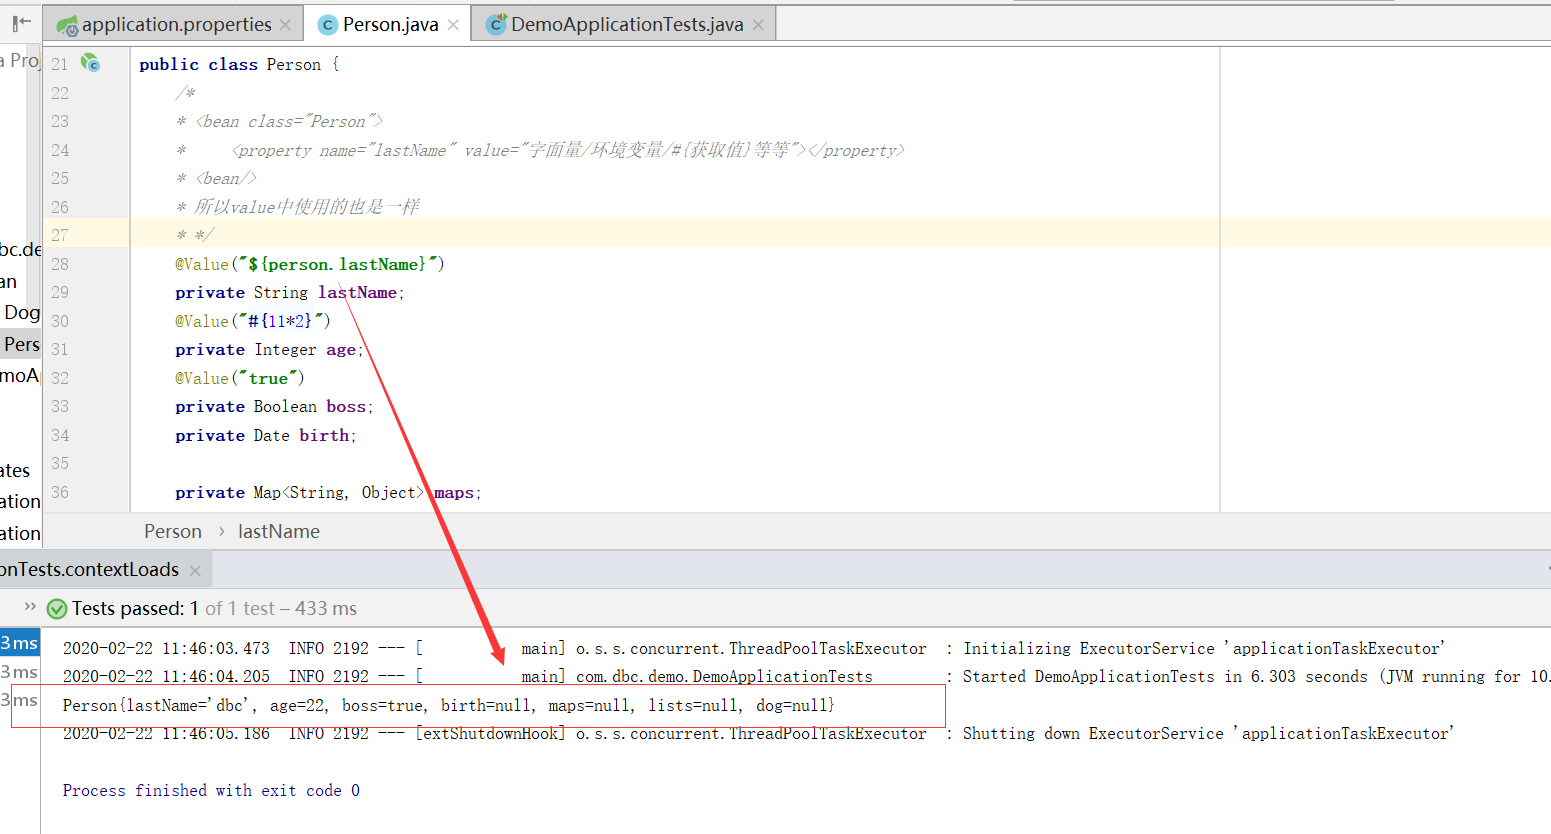Click the public class Person declaration
1551x834 pixels.
[x=239, y=65]
